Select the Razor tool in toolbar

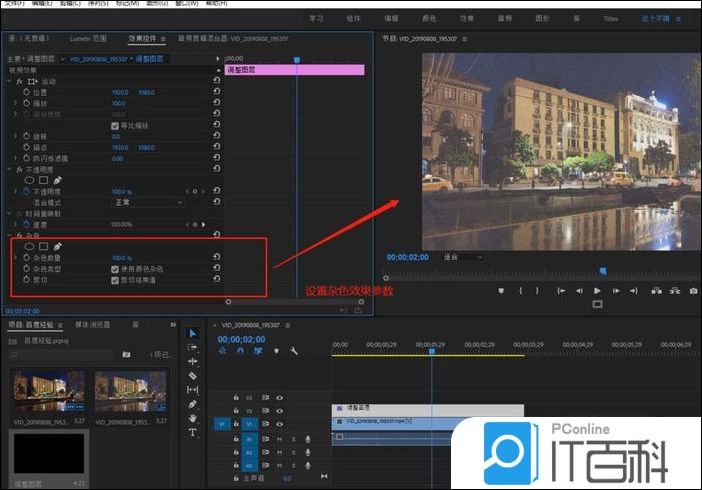tap(193, 375)
